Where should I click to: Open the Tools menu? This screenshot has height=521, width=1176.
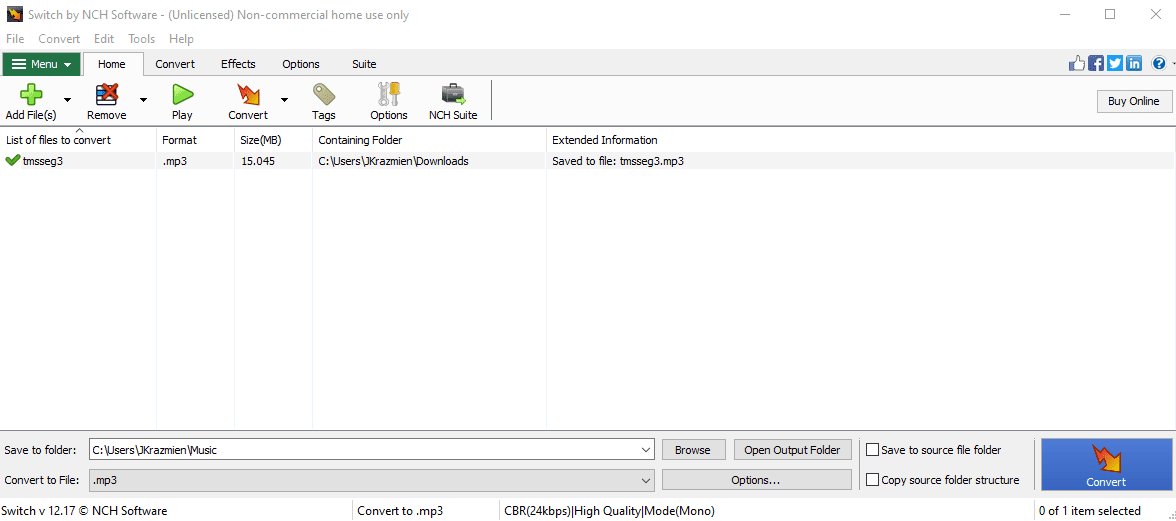click(x=141, y=39)
